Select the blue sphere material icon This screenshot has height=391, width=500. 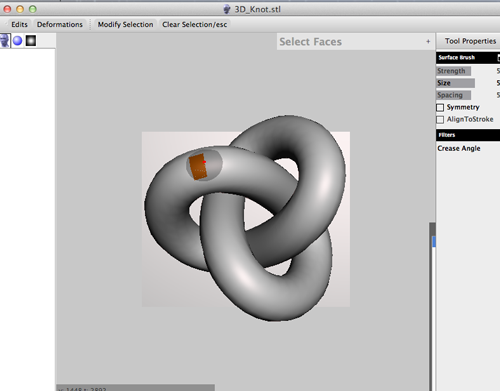point(17,41)
